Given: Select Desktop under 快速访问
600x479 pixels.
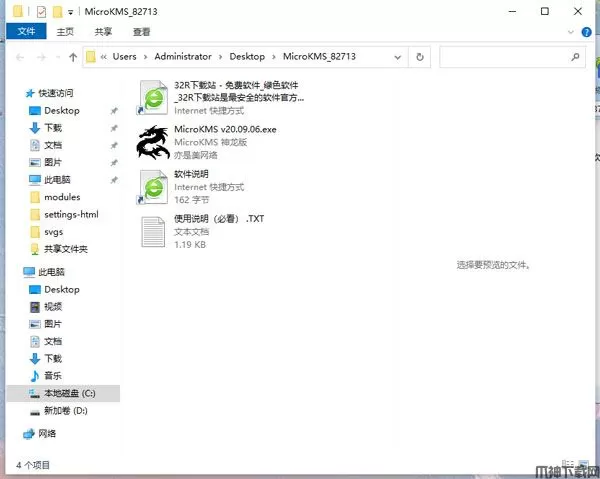Looking at the screenshot, I should click(62, 111).
